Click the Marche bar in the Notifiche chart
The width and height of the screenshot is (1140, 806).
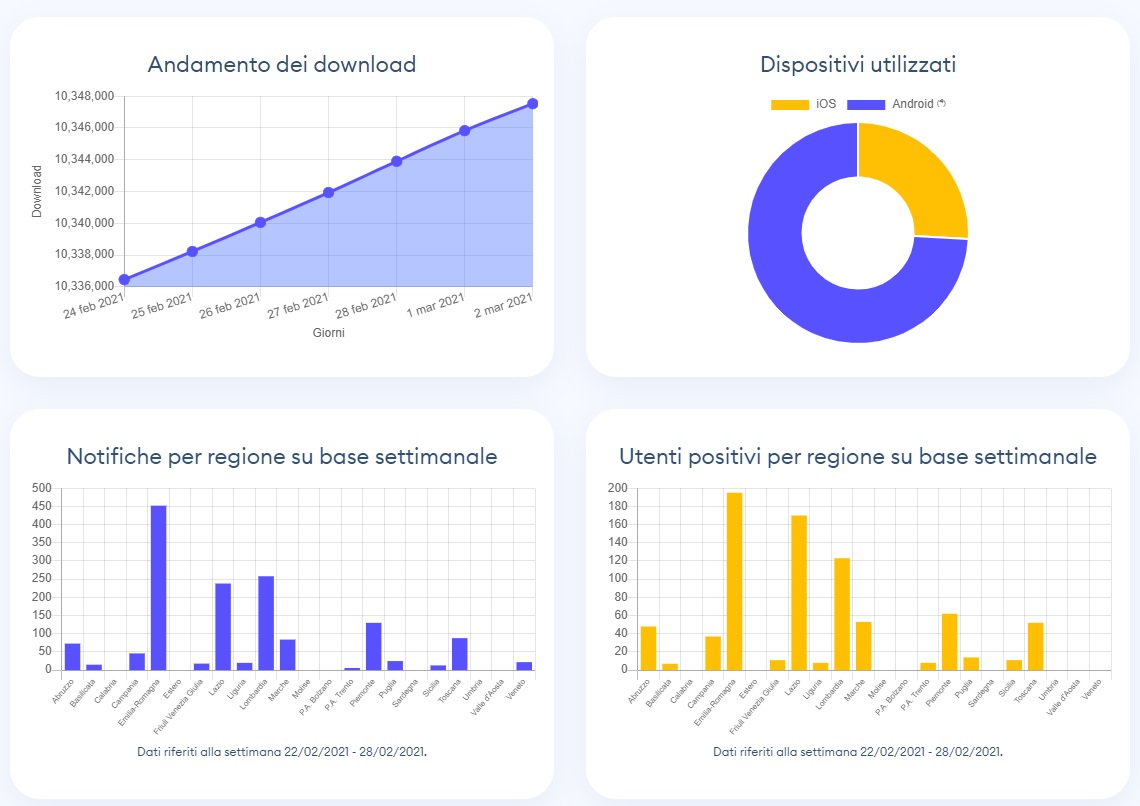288,654
